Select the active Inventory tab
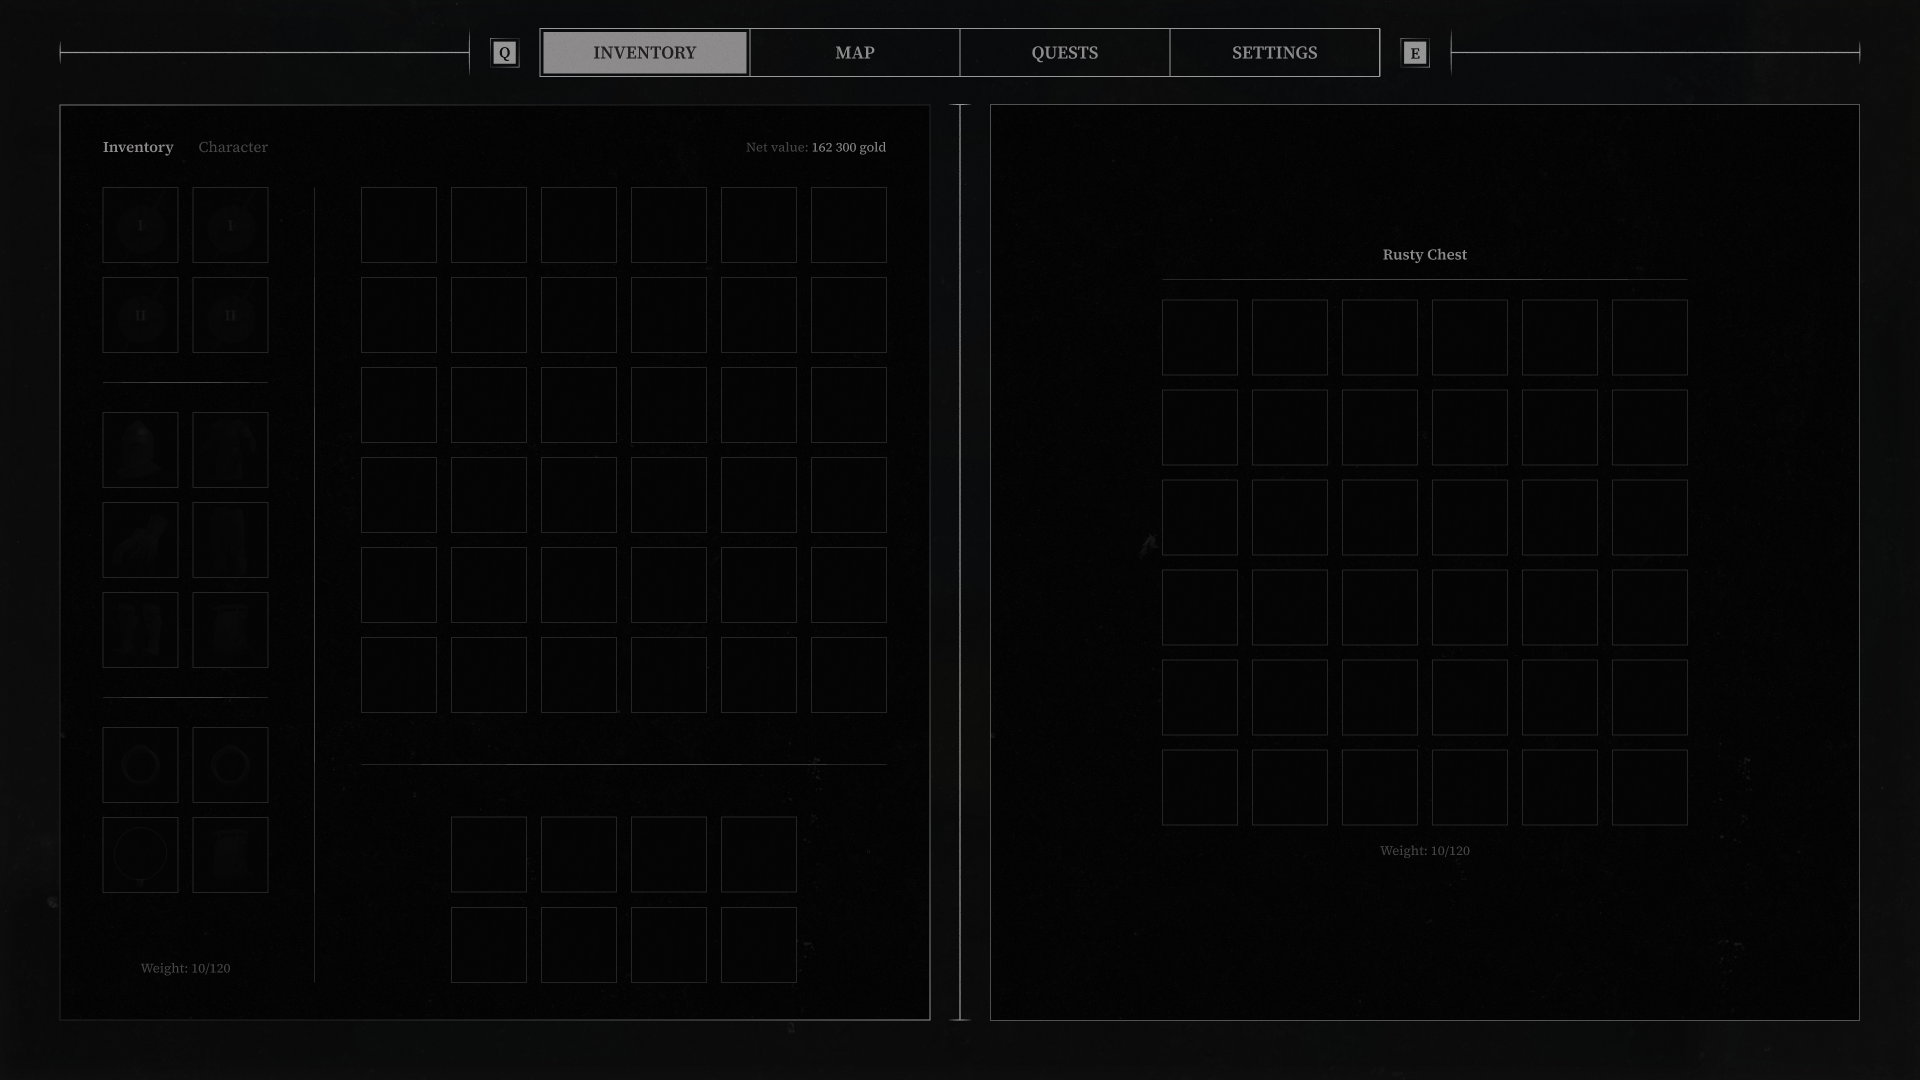The height and width of the screenshot is (1080, 1920). [x=645, y=53]
